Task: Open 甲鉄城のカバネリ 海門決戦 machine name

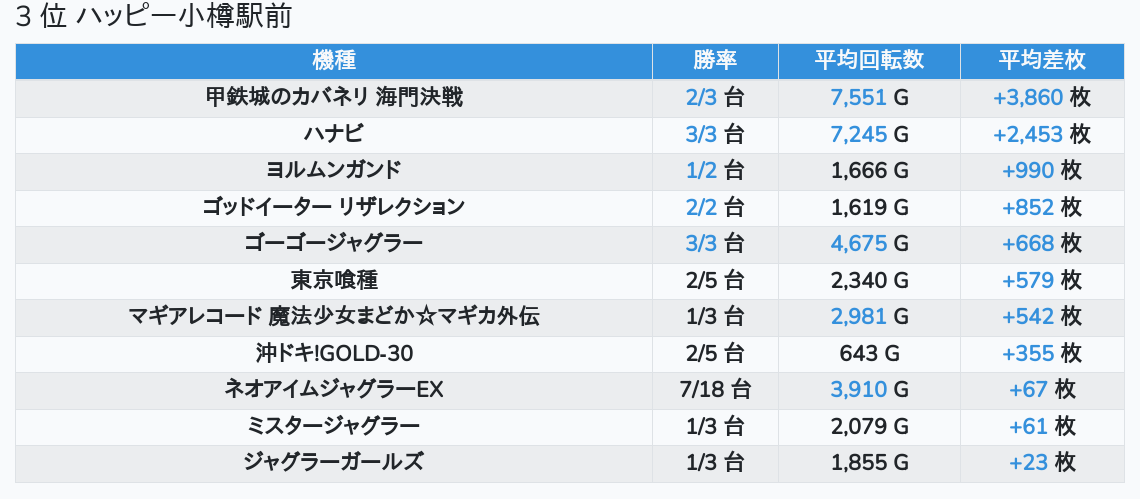Action: pos(333,97)
